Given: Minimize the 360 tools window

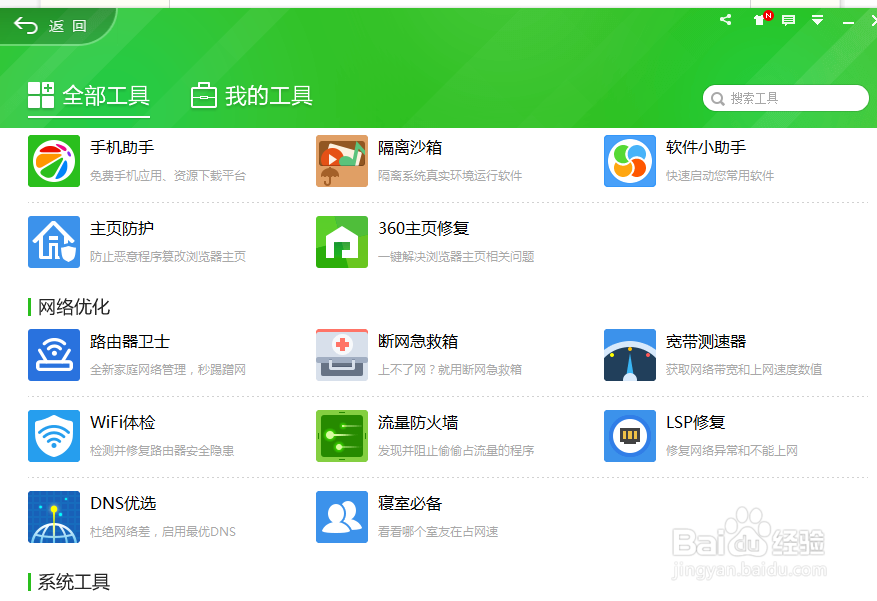Looking at the screenshot, I should pos(848,22).
